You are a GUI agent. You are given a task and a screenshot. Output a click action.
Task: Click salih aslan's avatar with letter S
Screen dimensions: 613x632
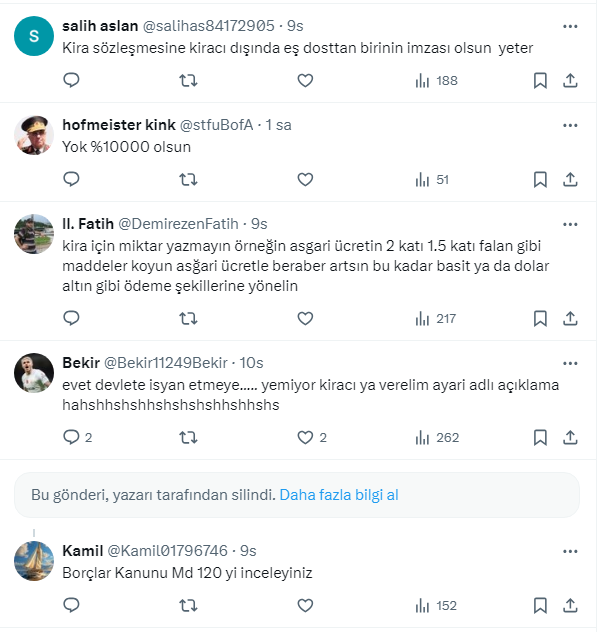tap(33, 36)
